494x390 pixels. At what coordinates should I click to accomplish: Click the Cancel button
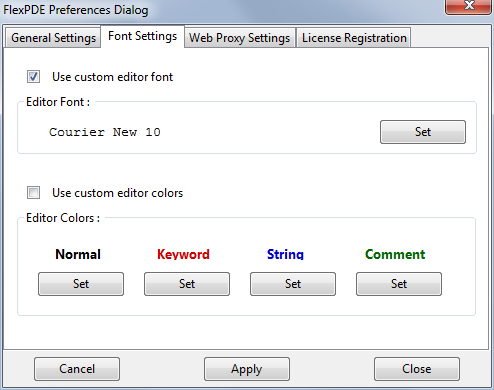point(77,369)
